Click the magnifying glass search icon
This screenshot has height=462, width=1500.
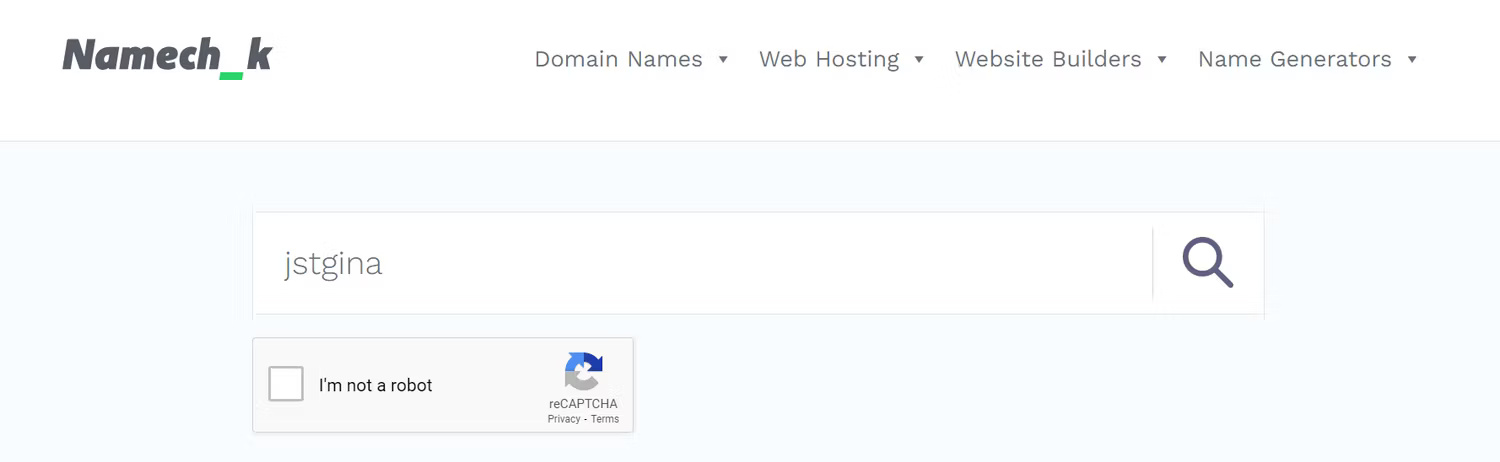pyautogui.click(x=1208, y=263)
